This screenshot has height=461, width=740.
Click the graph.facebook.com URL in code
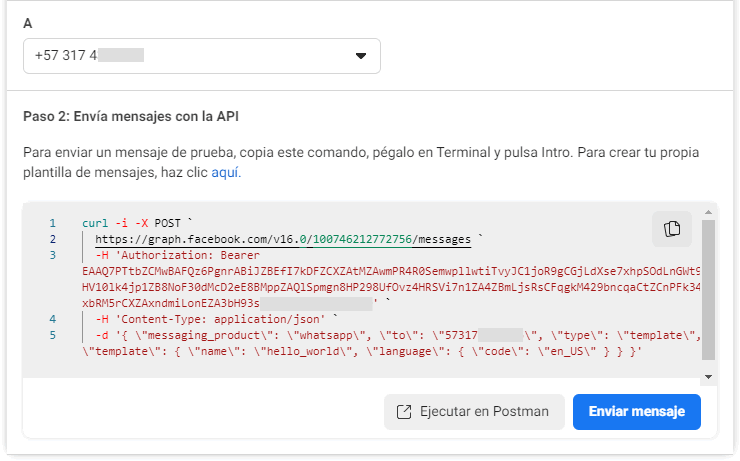(x=283, y=239)
